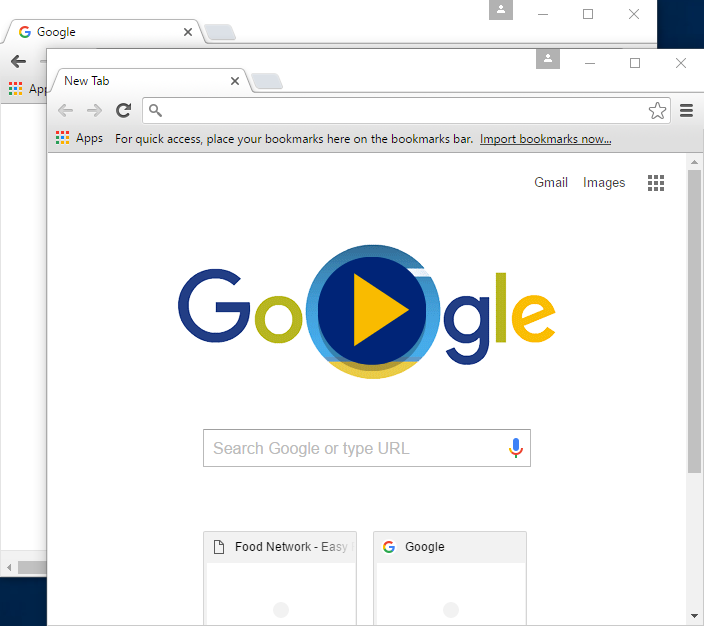Click the back arrow in the rear window
Viewport: 704px width, 626px height.
click(18, 61)
